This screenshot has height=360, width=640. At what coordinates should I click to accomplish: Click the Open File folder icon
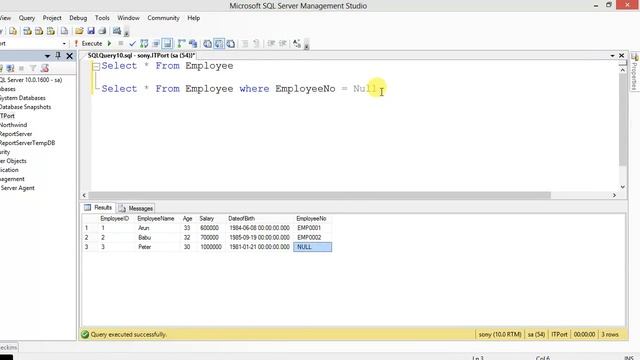(x=79, y=31)
